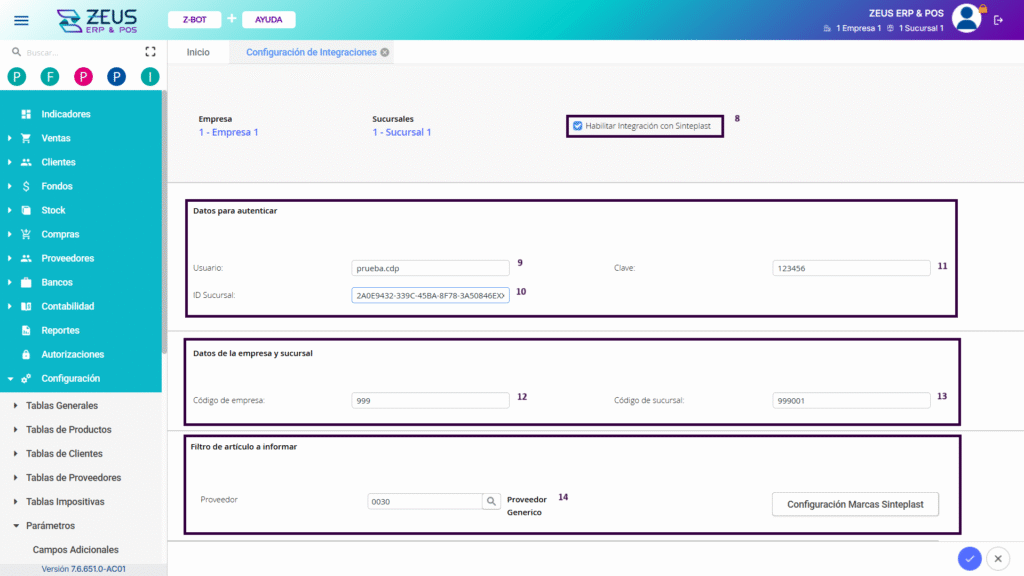This screenshot has width=1024, height=576.
Task: Click the plus icon beside Z-BOT
Action: pos(232,19)
